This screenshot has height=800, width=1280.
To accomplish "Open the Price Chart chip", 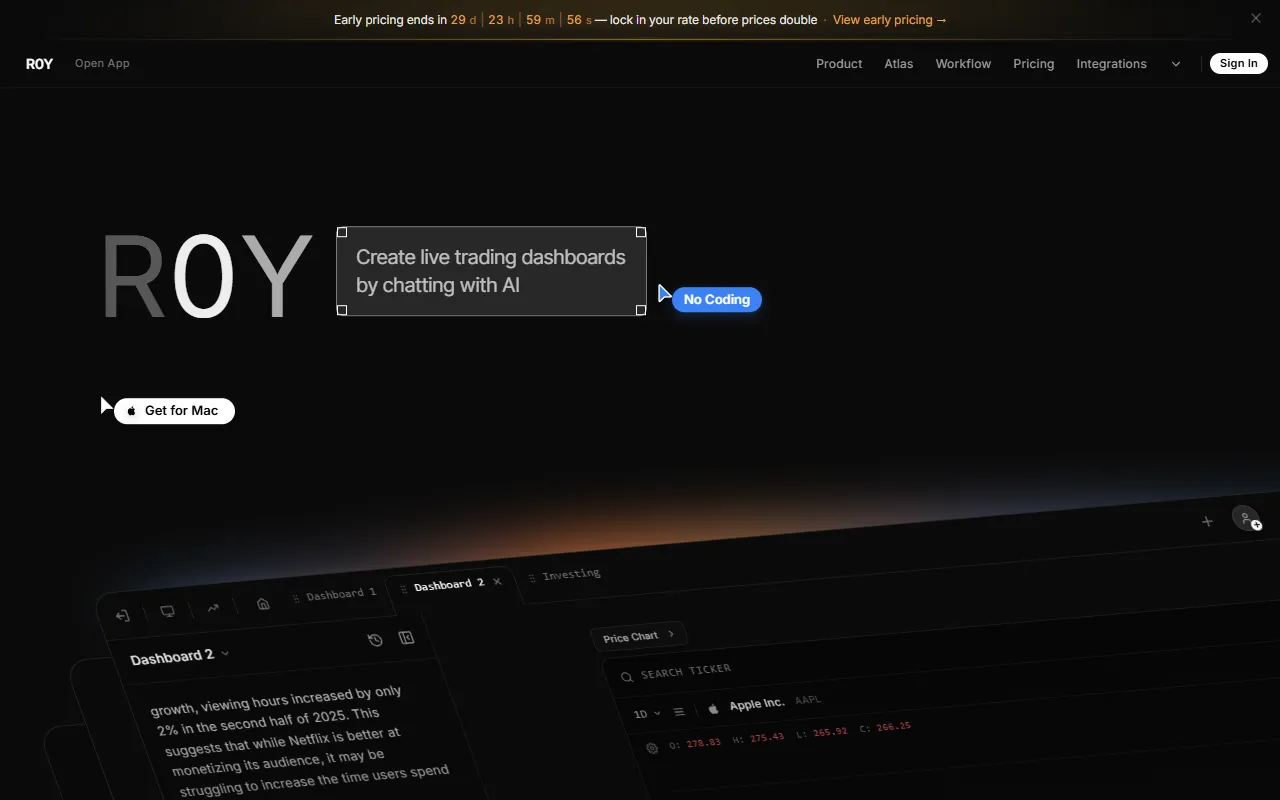I will click(638, 636).
